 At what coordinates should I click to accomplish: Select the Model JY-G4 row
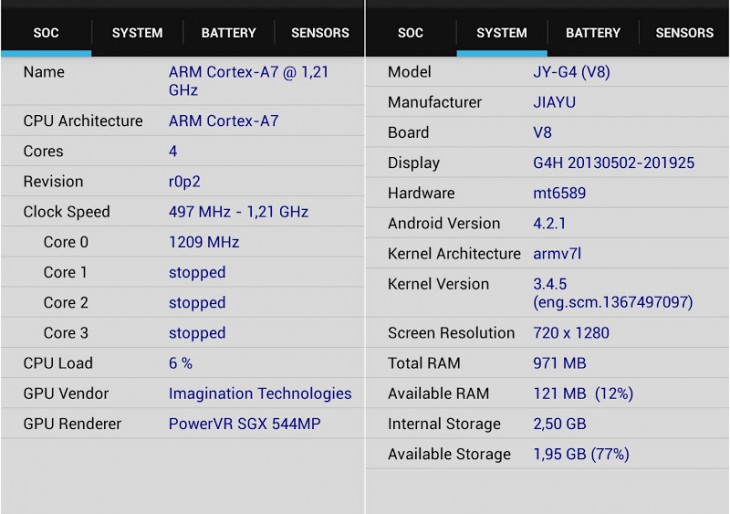[547, 72]
